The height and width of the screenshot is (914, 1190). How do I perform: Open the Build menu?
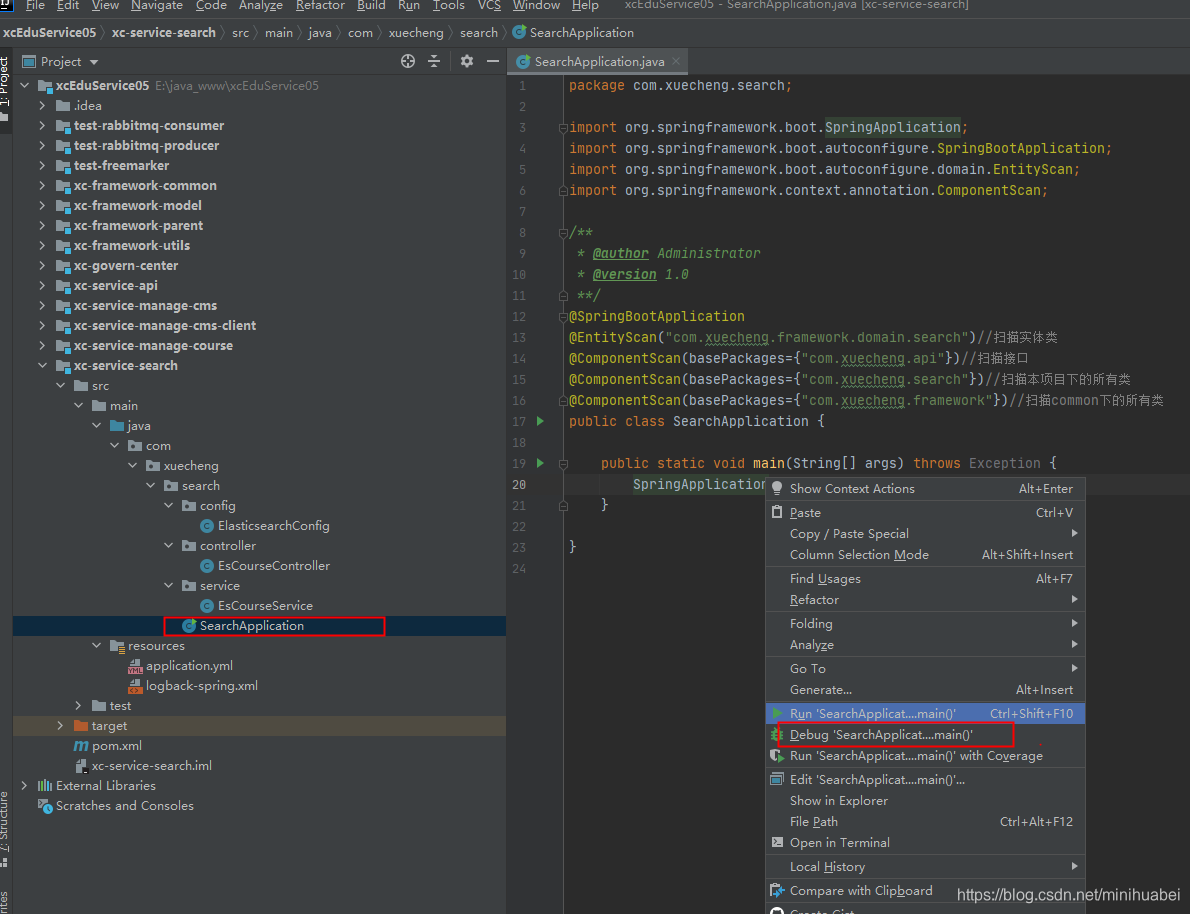click(x=370, y=5)
